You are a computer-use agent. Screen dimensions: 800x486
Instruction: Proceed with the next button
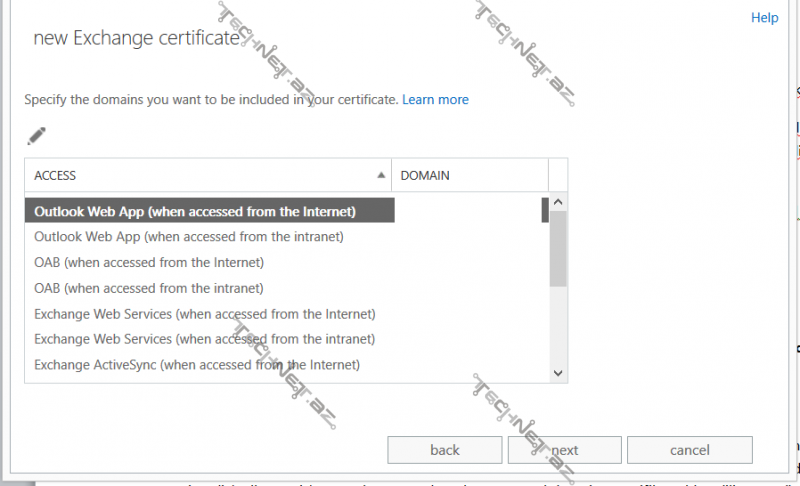(565, 450)
